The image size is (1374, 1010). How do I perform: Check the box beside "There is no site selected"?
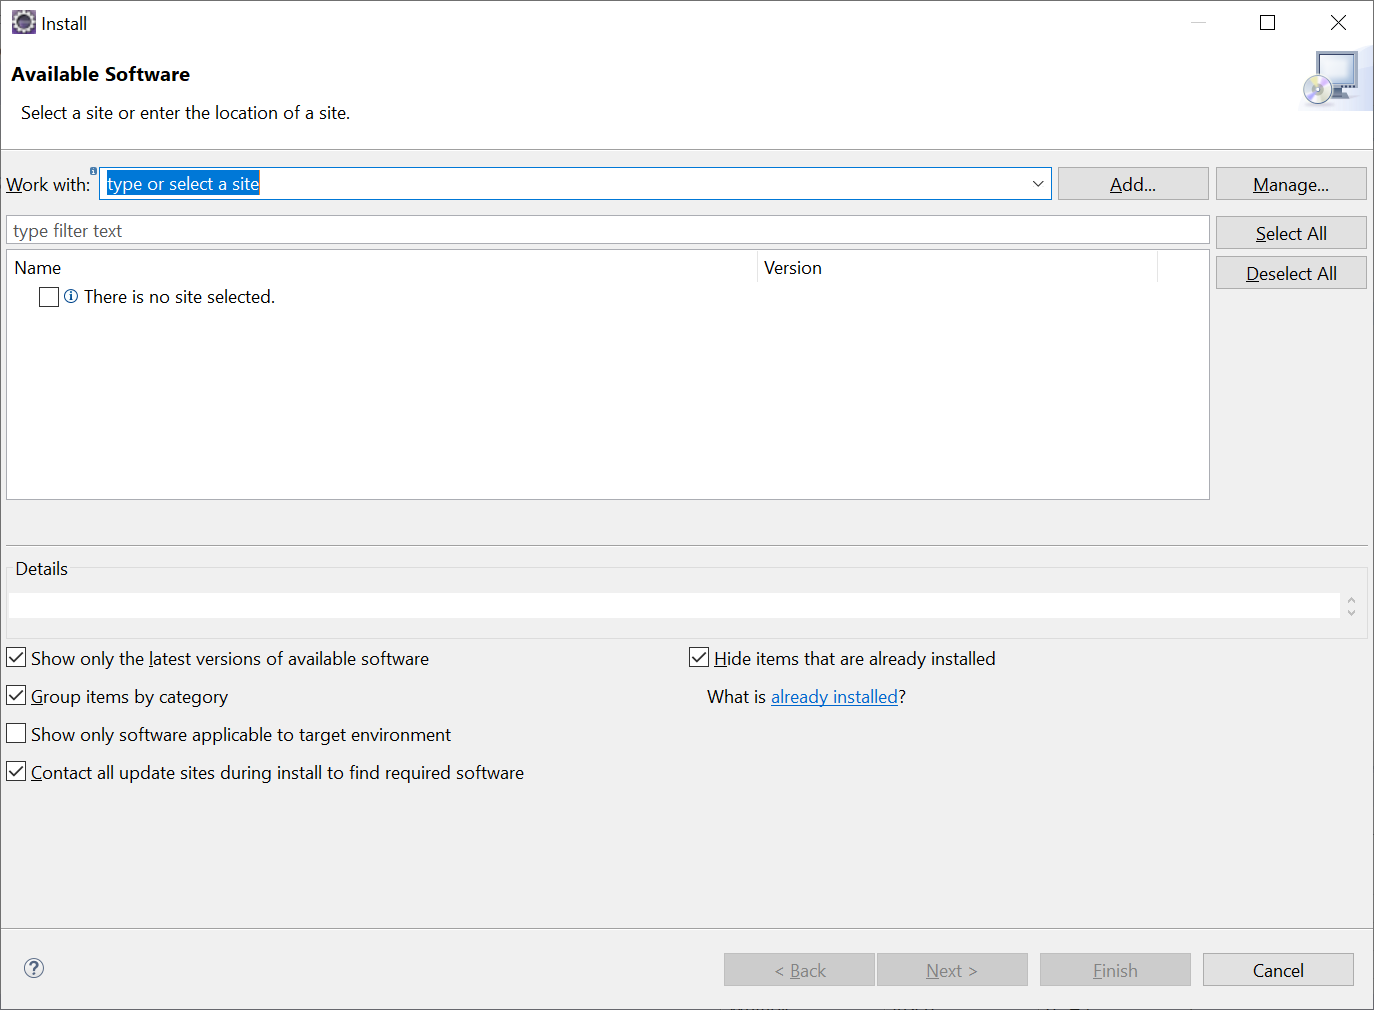48,296
